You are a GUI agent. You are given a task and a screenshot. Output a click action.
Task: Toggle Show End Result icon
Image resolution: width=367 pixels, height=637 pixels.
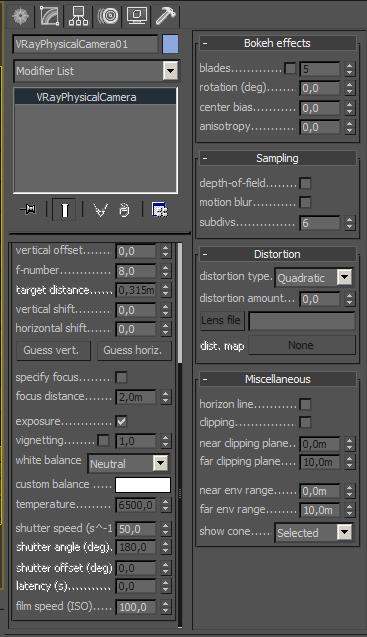pos(64,210)
